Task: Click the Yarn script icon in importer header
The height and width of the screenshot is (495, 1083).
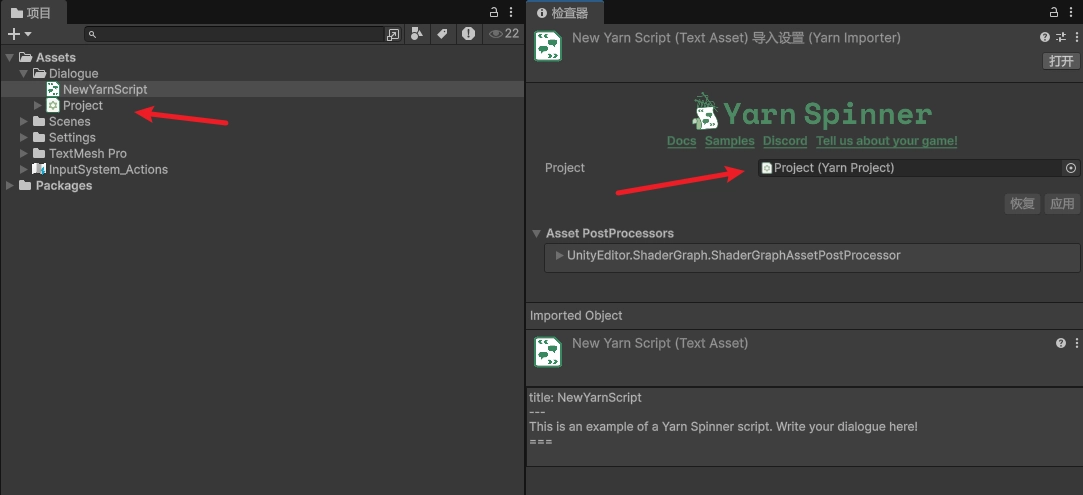Action: tap(548, 46)
